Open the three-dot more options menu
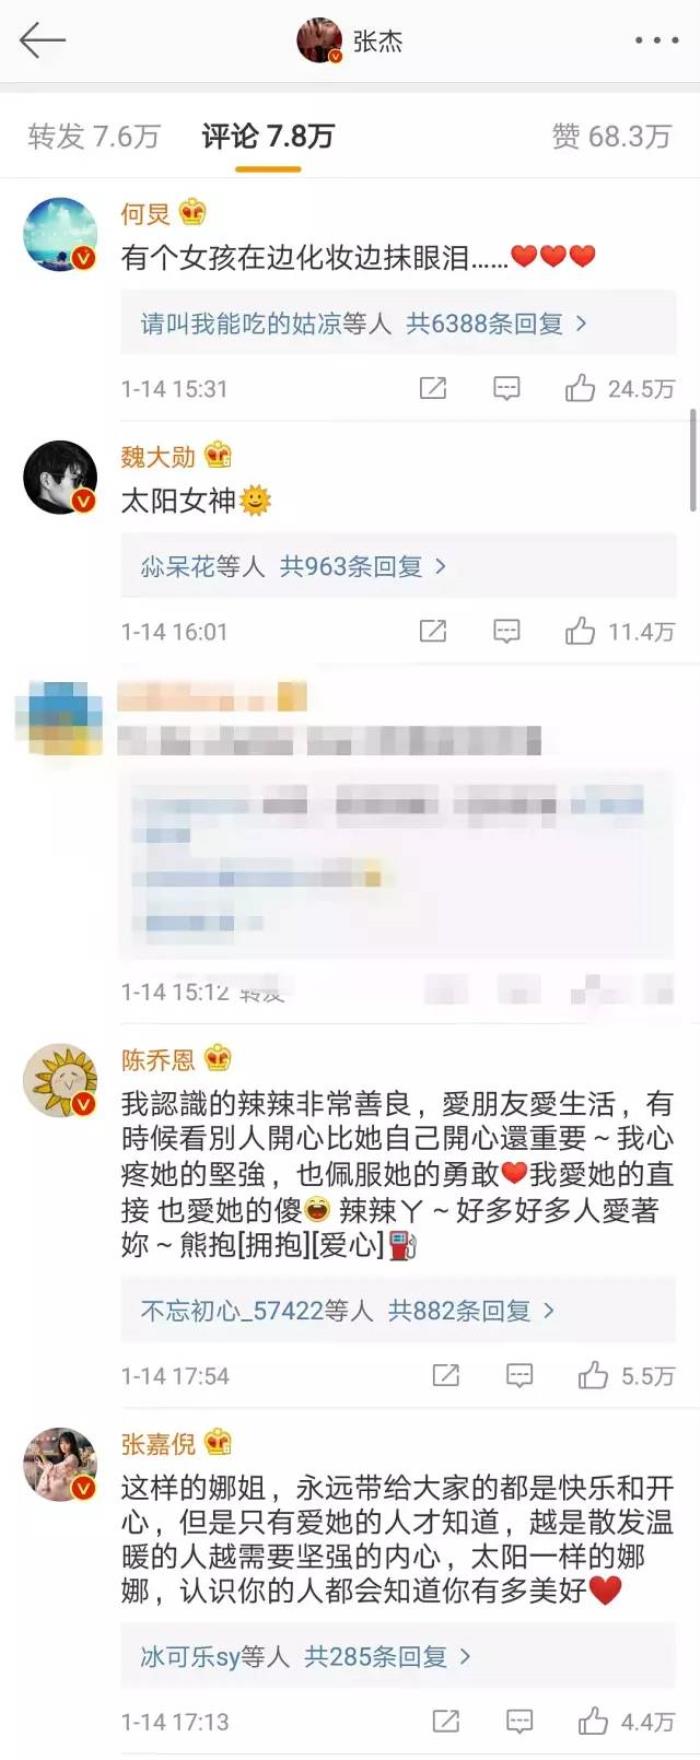700x1760 pixels. point(656,41)
